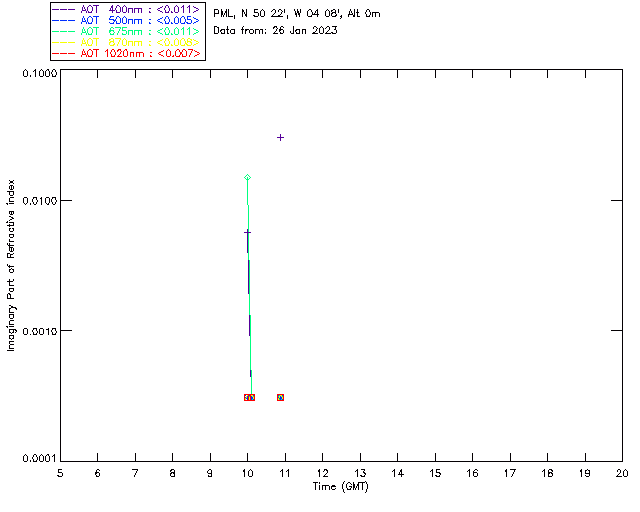
Task: Click the x-axis label 15
Action: (435, 473)
